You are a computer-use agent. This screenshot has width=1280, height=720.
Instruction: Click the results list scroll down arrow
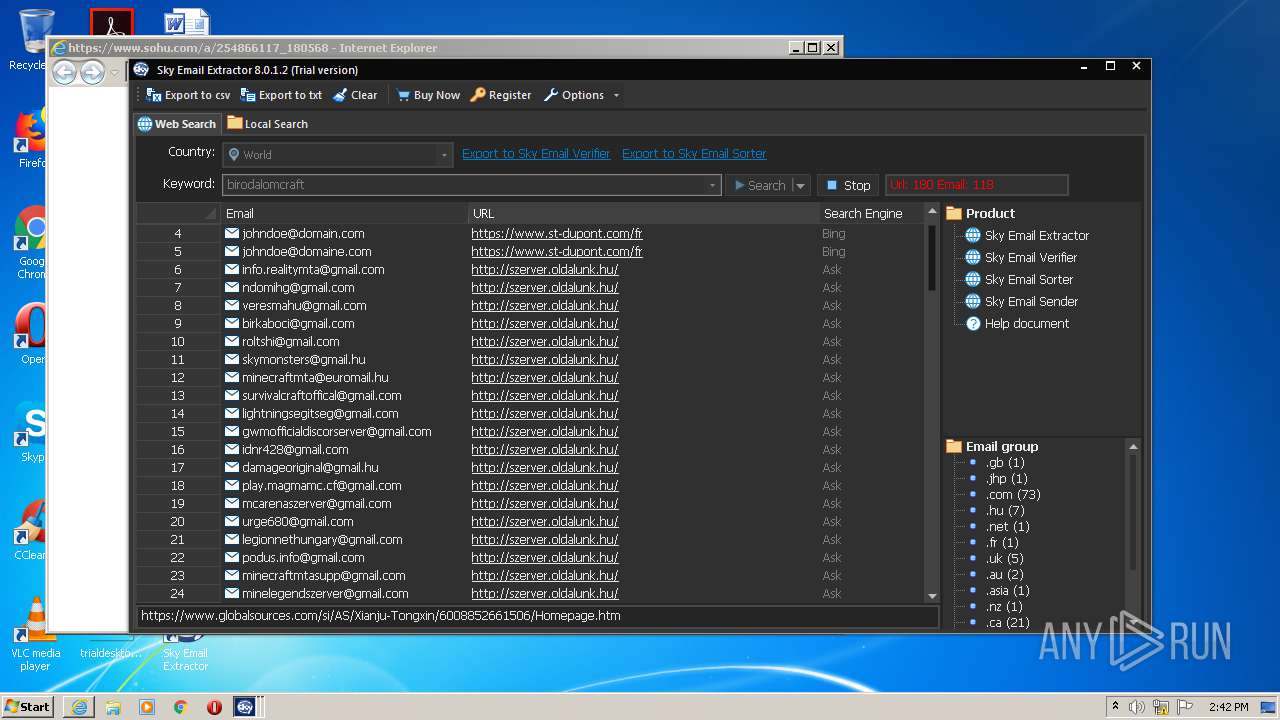pyautogui.click(x=932, y=596)
